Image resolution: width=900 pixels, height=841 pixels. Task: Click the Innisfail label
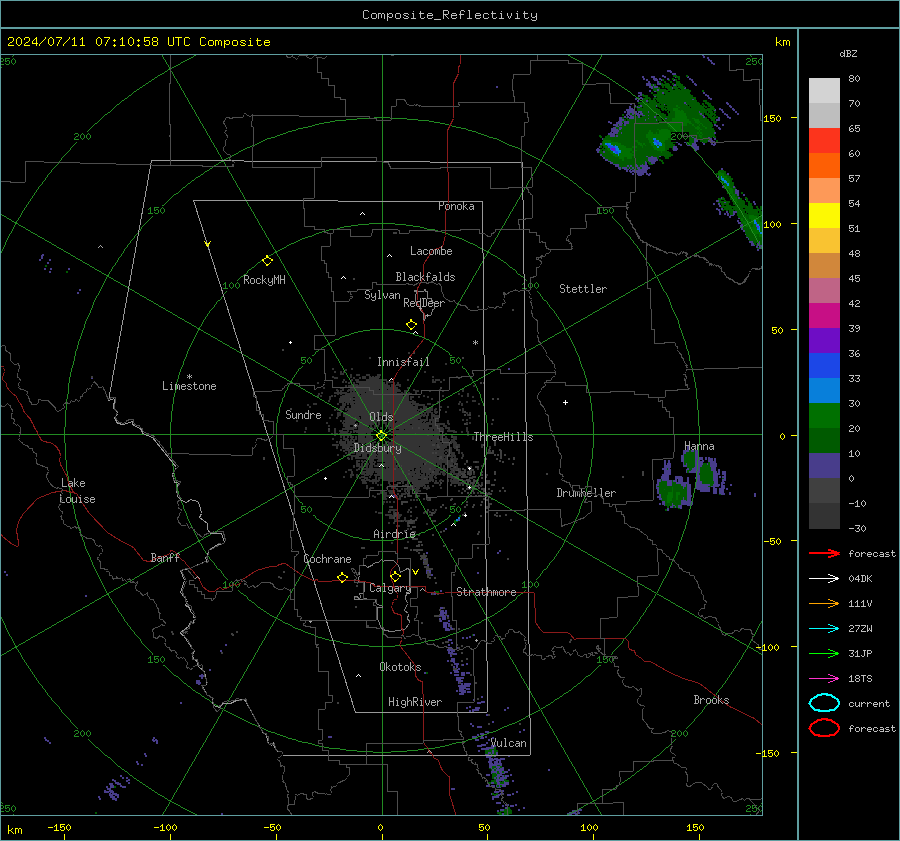403,362
